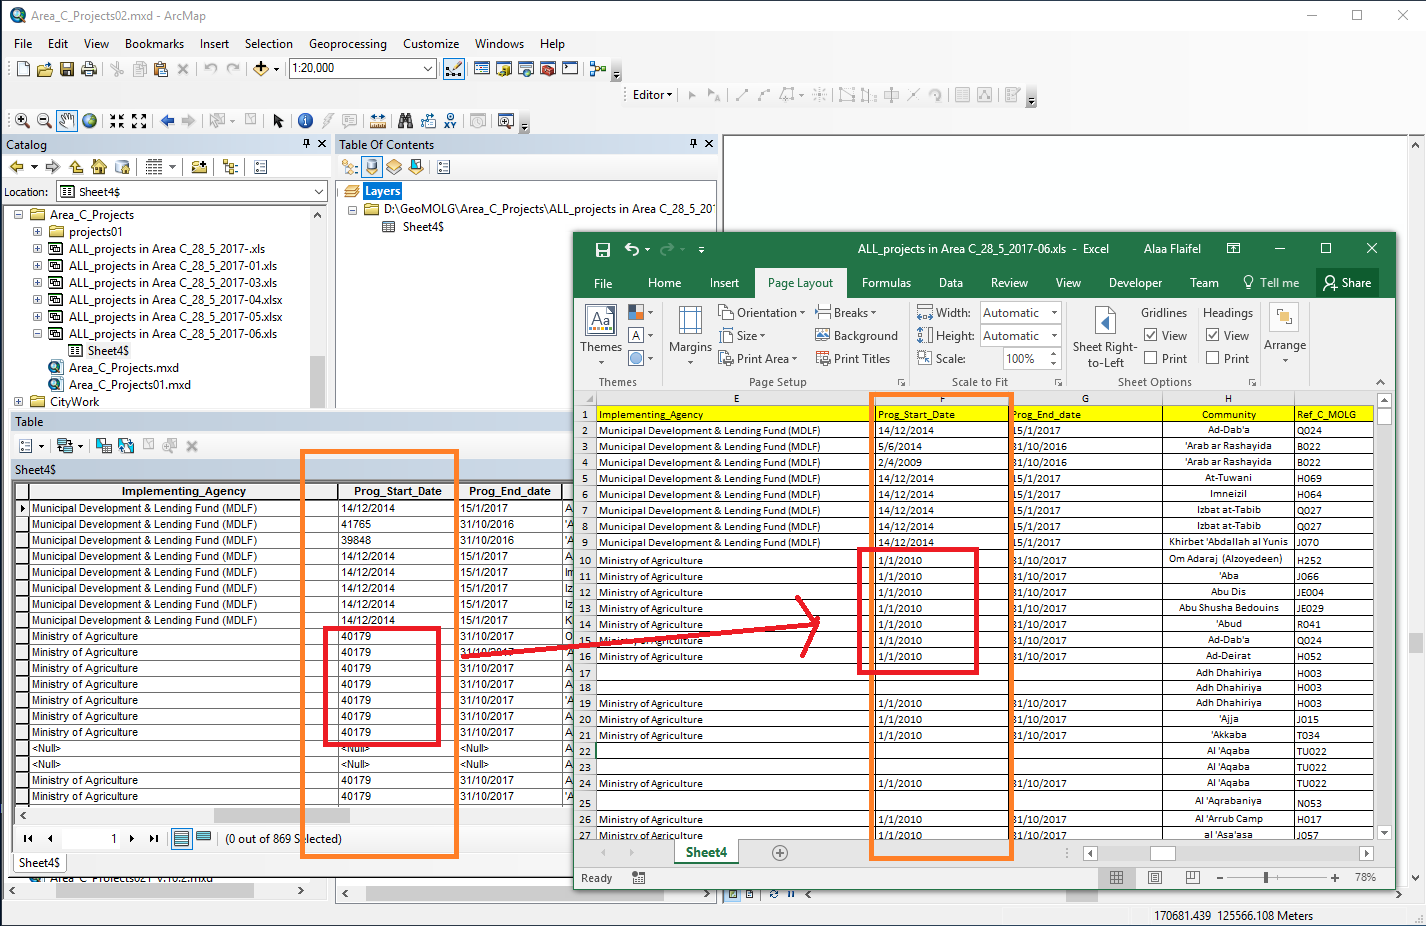Viewport: 1426px width, 926px height.
Task: Open the Orientation dropdown in Excel ribbon
Action: pyautogui.click(x=762, y=313)
